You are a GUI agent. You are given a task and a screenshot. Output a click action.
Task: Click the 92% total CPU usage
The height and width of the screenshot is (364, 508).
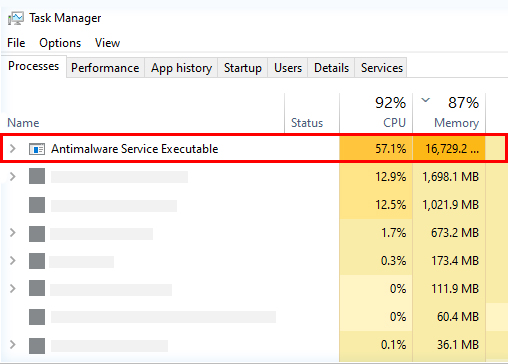(391, 103)
